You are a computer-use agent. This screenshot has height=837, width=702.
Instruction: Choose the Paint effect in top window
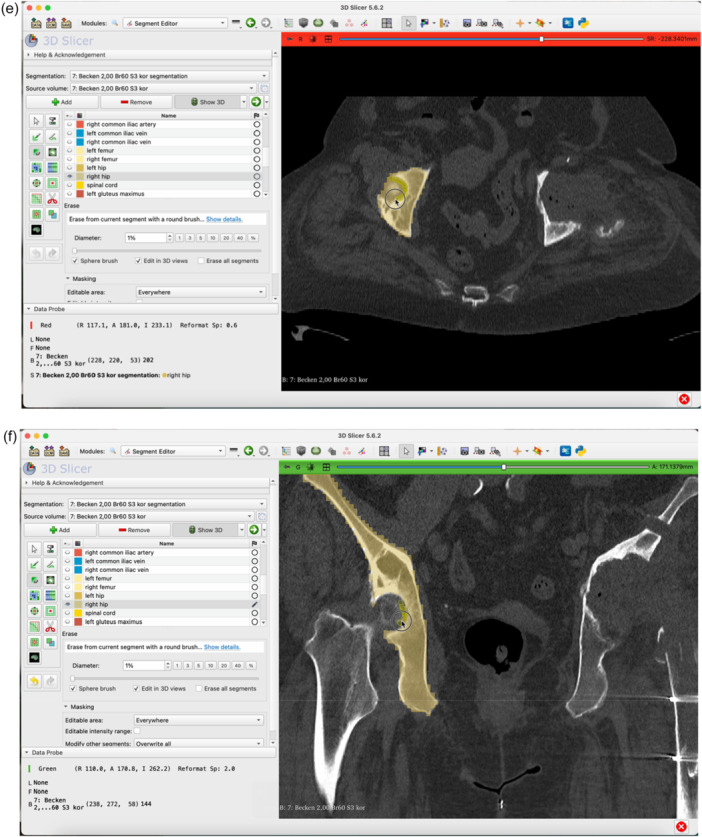(36, 137)
